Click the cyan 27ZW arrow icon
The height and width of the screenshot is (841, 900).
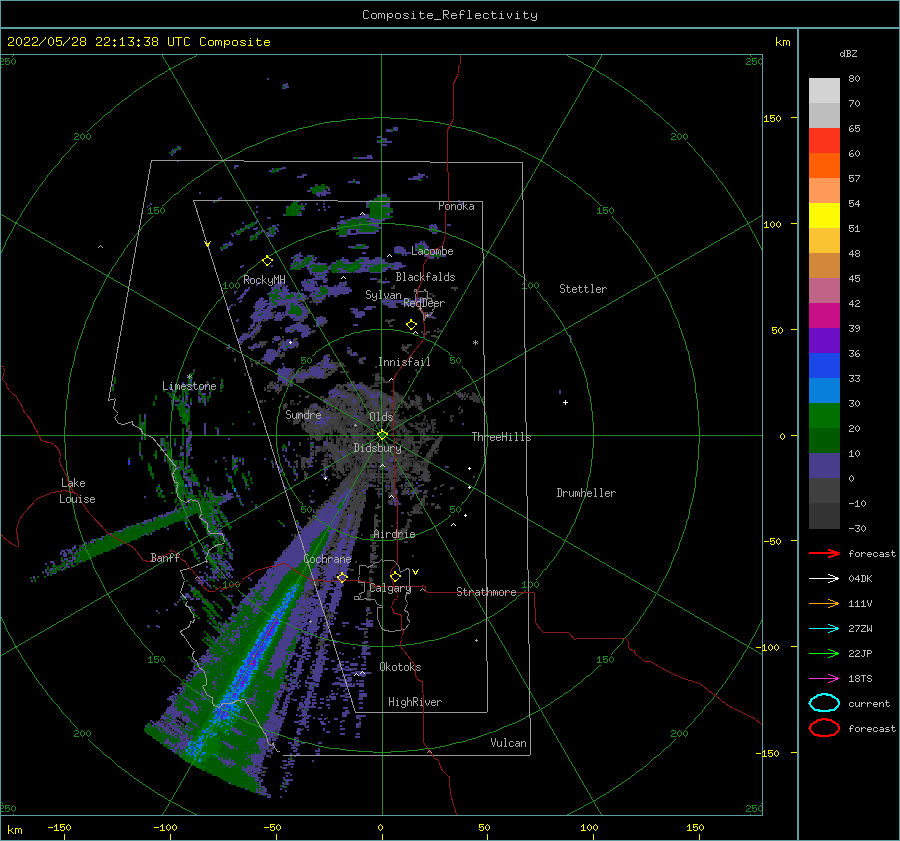[824, 628]
